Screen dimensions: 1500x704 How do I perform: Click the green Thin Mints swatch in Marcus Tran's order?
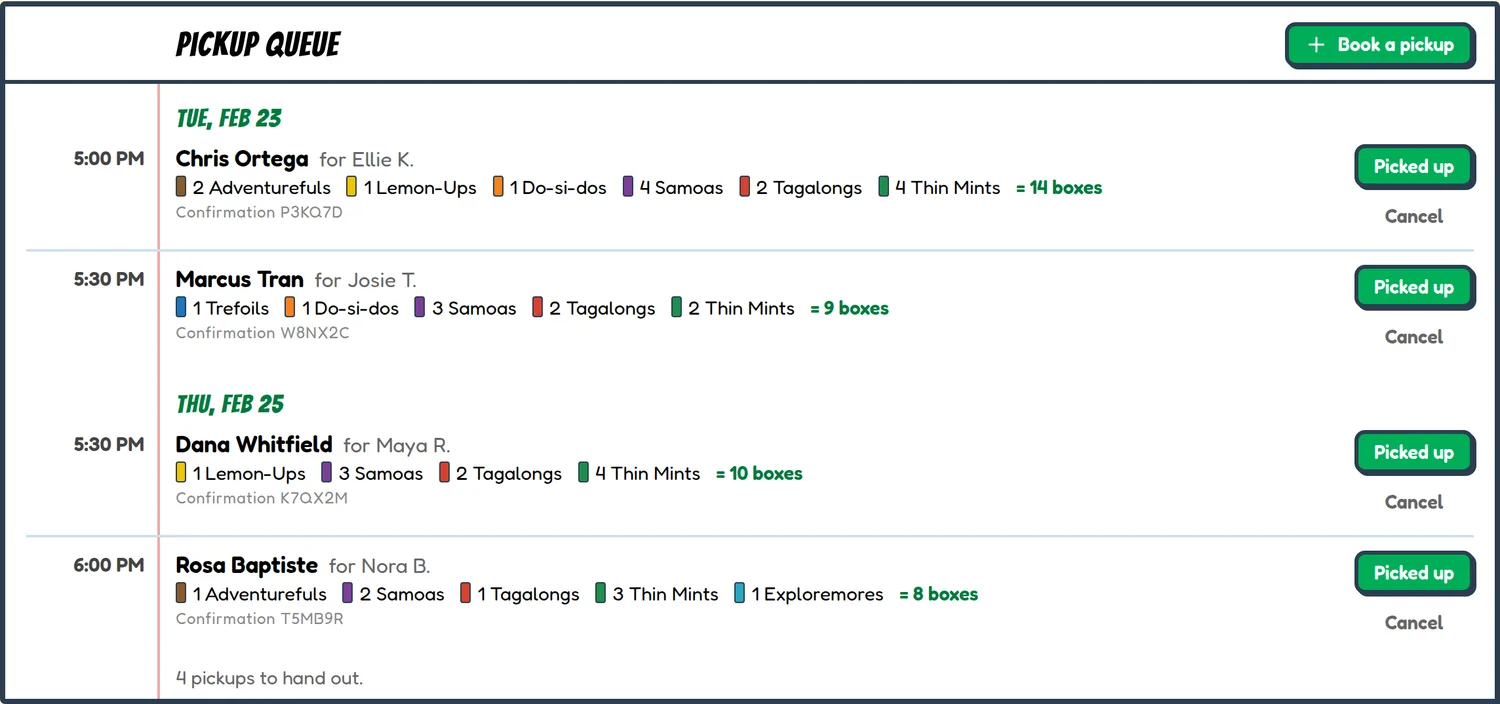(677, 308)
